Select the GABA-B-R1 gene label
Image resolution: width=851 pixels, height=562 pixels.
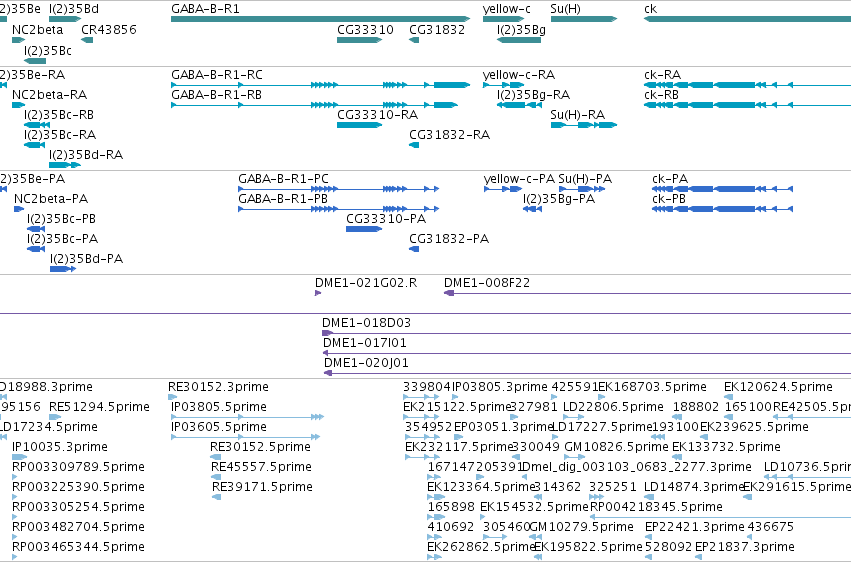[205, 9]
